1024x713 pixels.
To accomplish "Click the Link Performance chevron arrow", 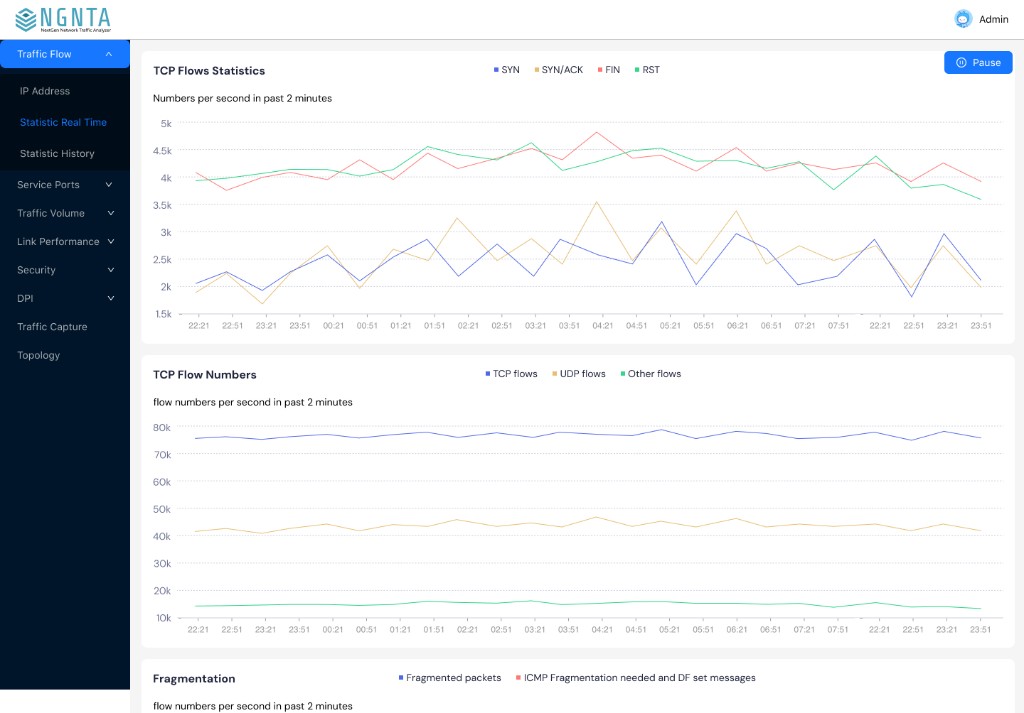I will point(110,242).
